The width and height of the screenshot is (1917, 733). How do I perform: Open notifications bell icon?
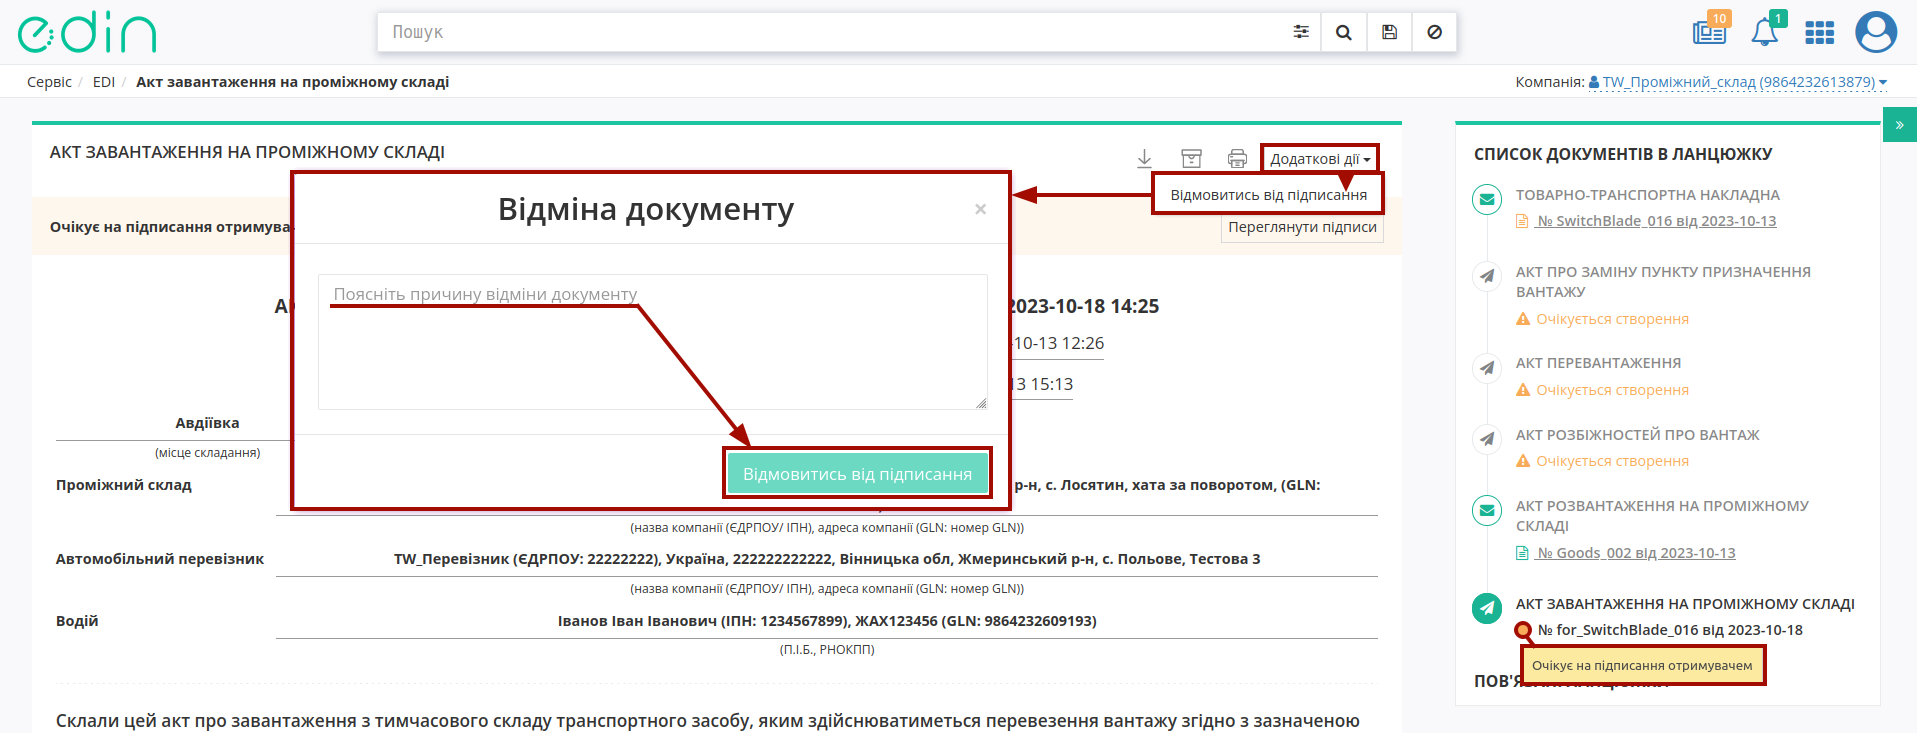1765,31
